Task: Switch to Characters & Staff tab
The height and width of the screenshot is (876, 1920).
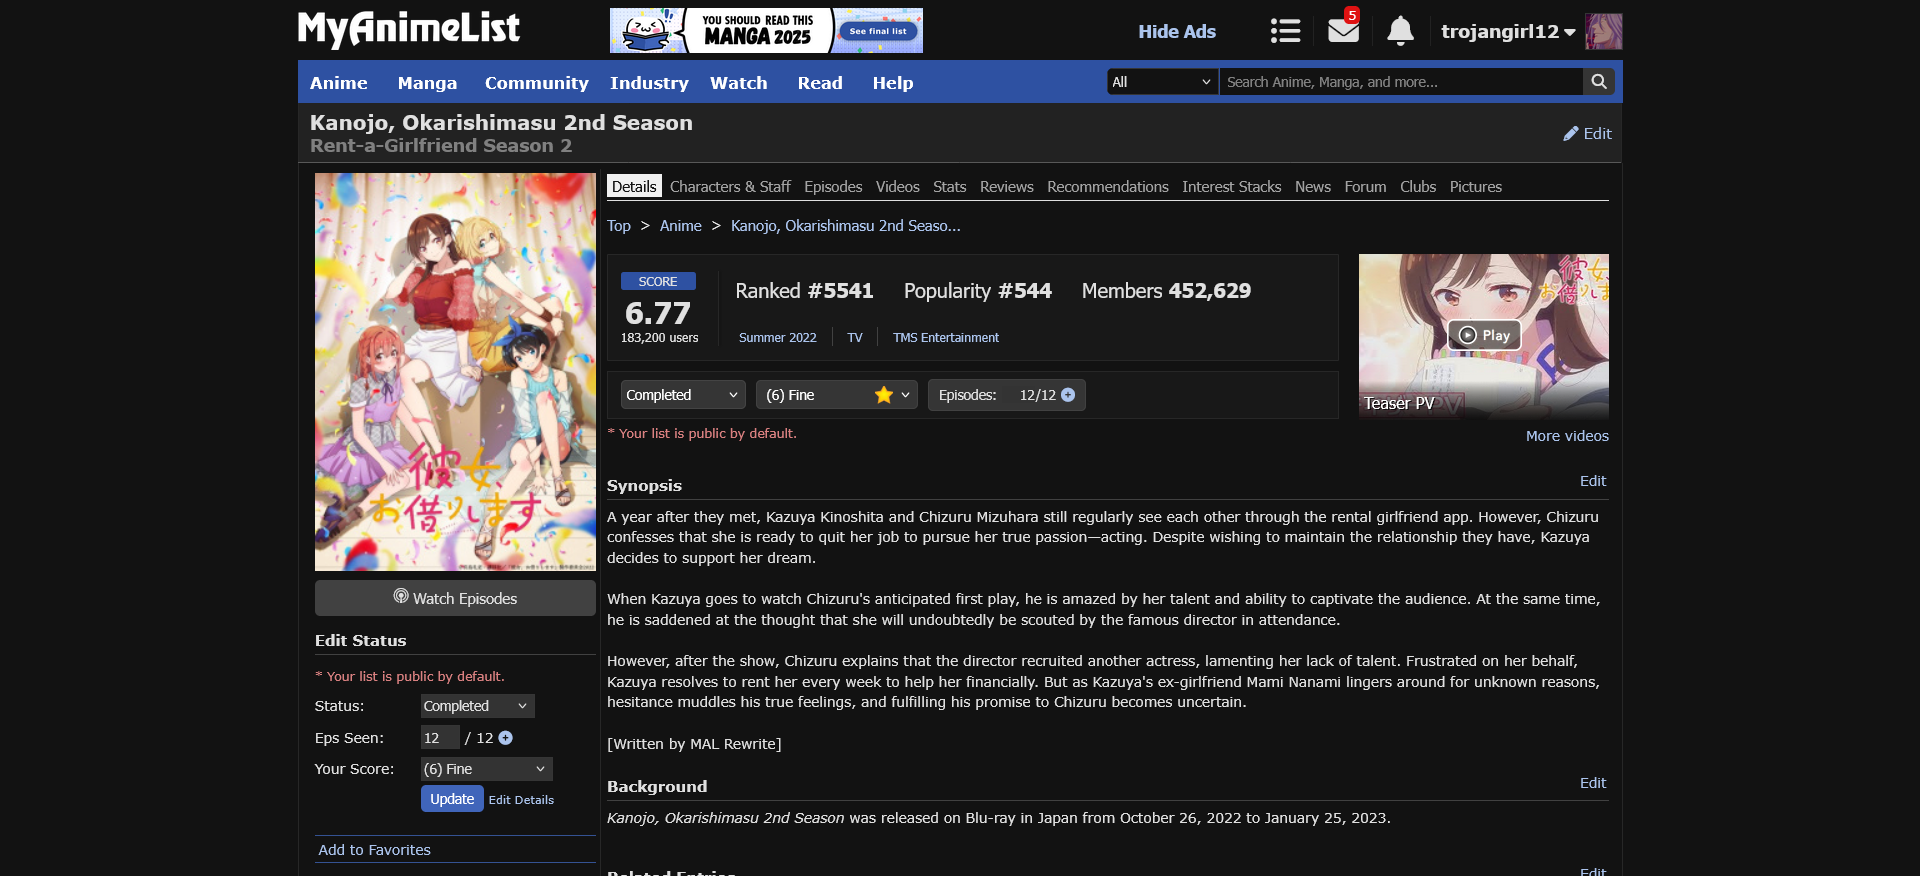Action: pyautogui.click(x=730, y=187)
